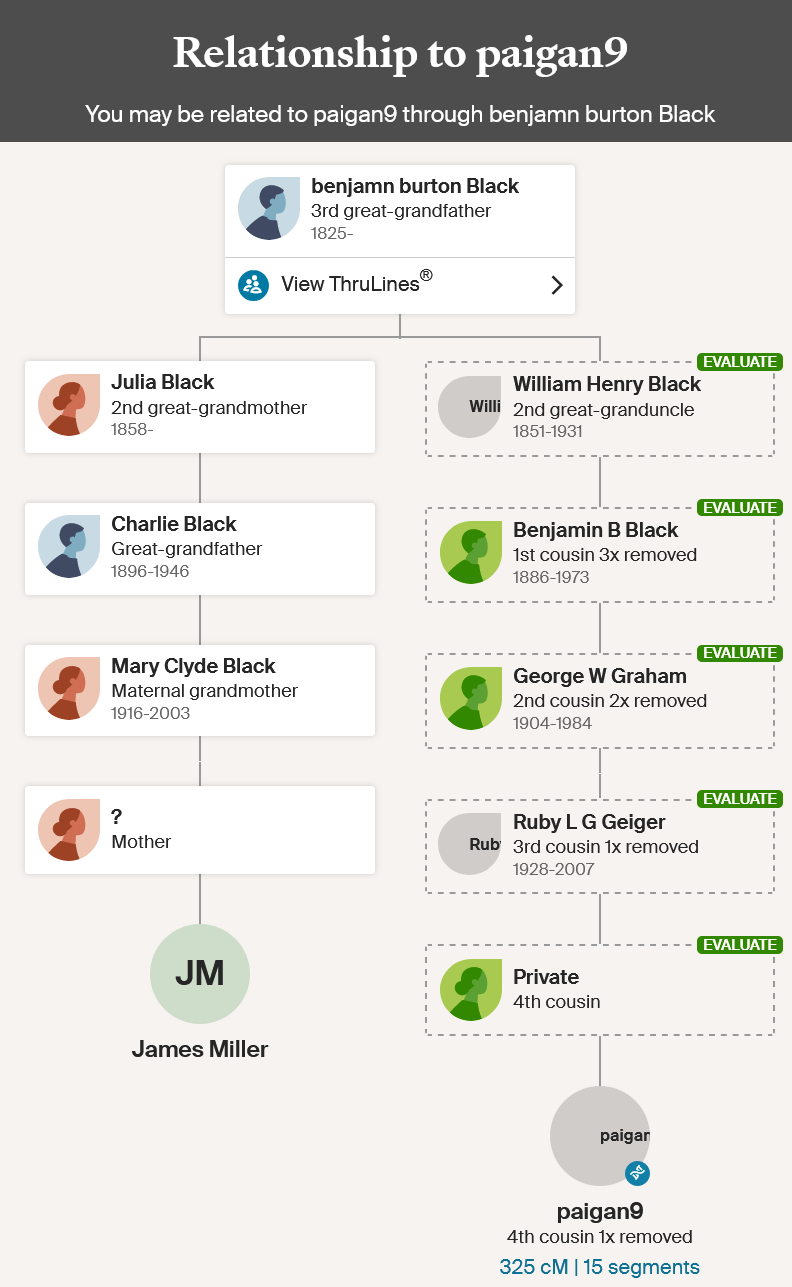Image resolution: width=792 pixels, height=1287 pixels.
Task: Evaluate the George W Graham card
Action: pyautogui.click(x=739, y=653)
